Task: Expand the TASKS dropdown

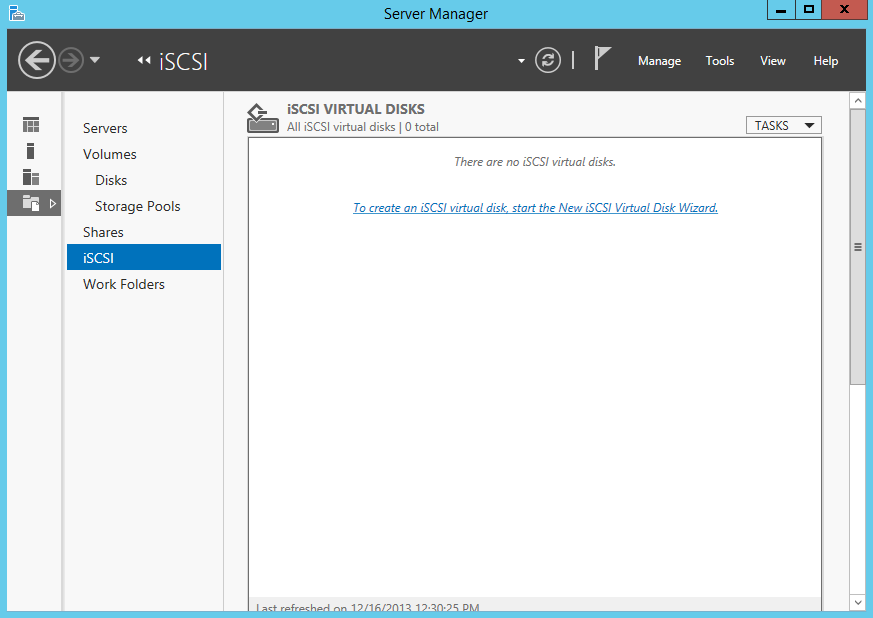Action: click(783, 125)
